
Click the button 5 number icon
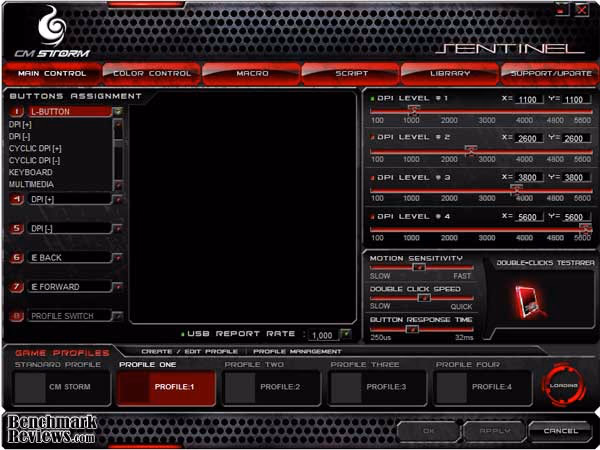pos(16,228)
